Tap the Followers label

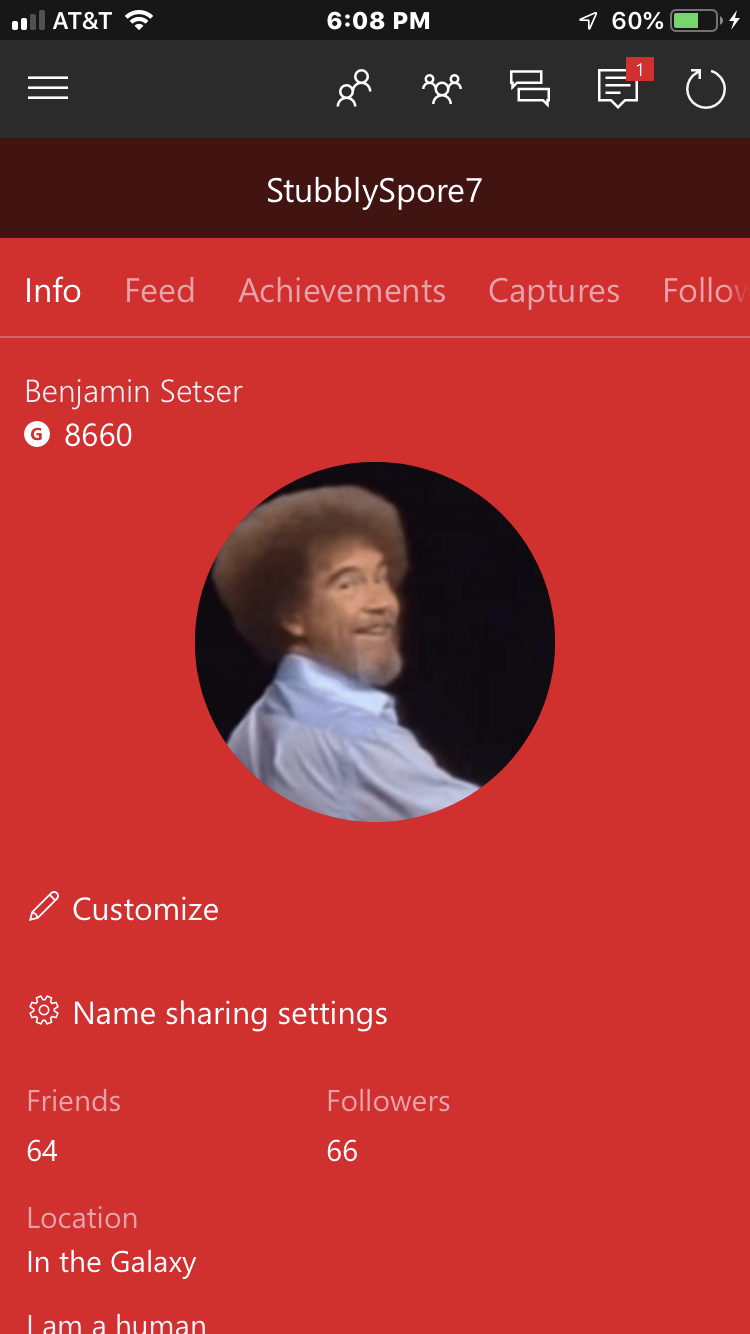(388, 1101)
